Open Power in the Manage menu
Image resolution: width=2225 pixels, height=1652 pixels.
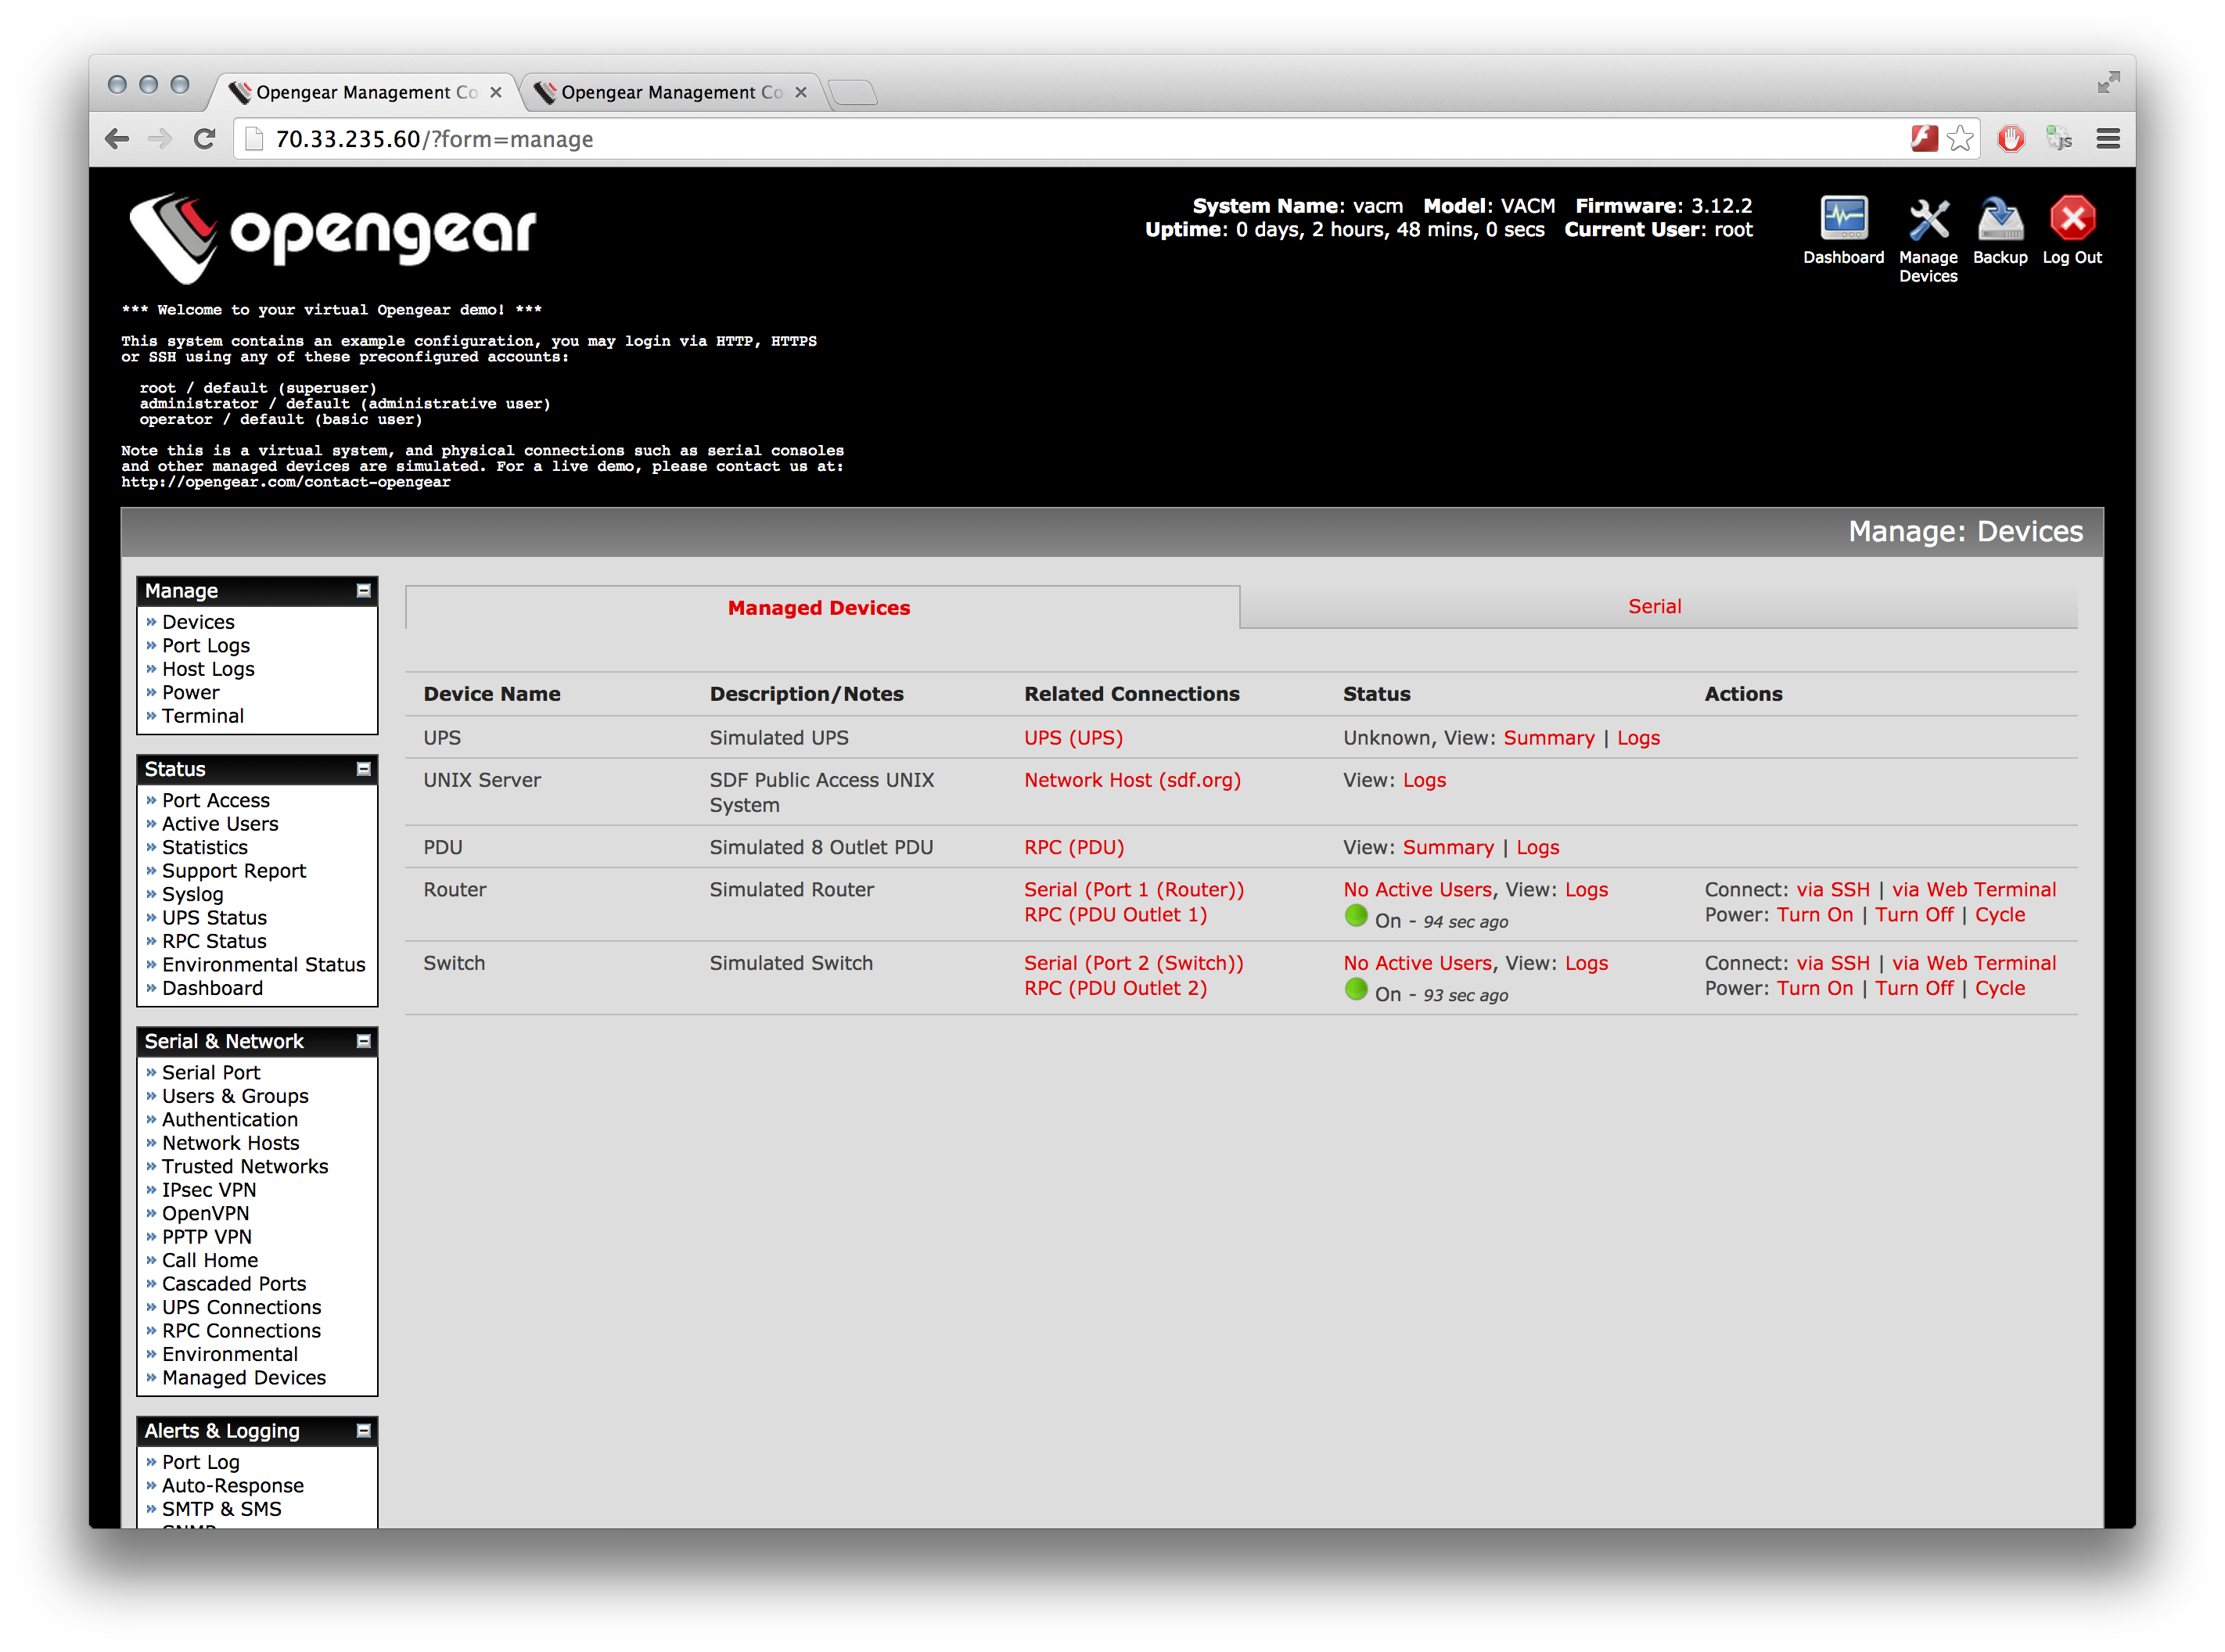pyautogui.click(x=190, y=693)
